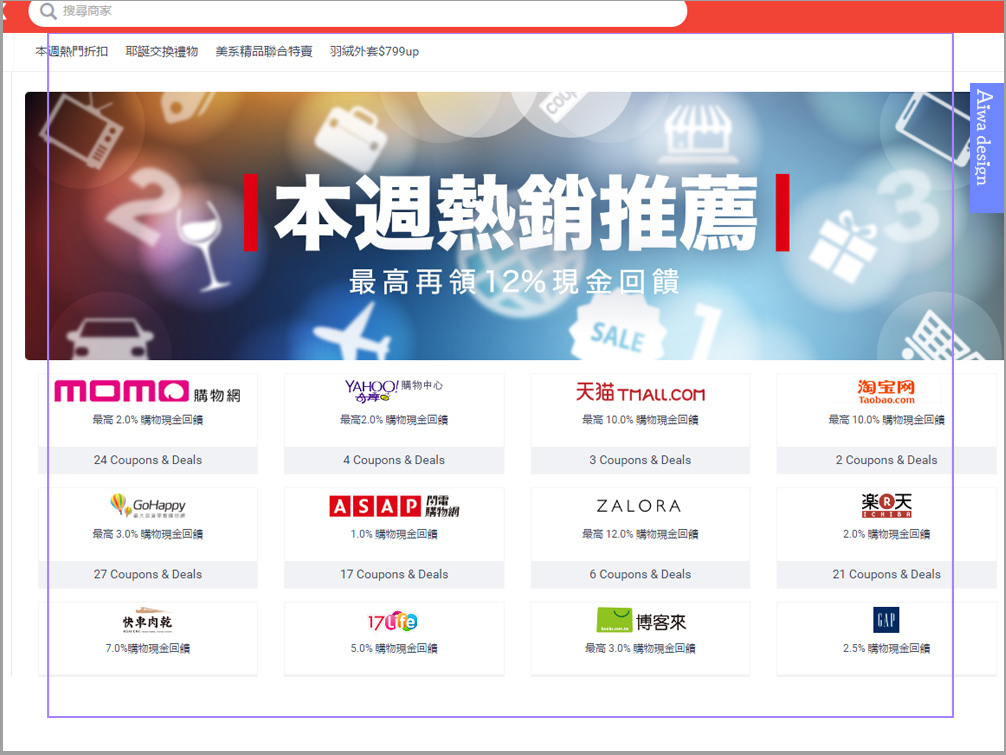Click ASAP's 1.0% 購物現金回饋 text
This screenshot has width=1006, height=755.
[394, 534]
